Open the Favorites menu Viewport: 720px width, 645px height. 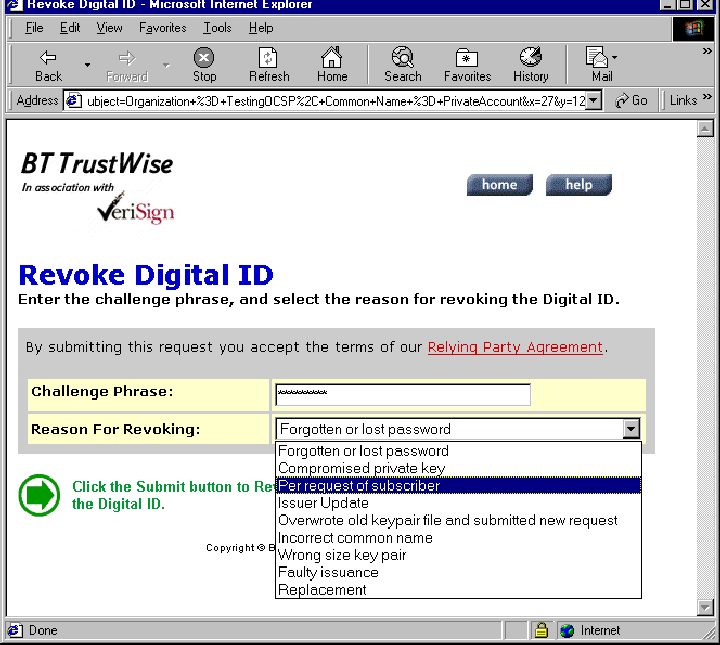click(163, 28)
